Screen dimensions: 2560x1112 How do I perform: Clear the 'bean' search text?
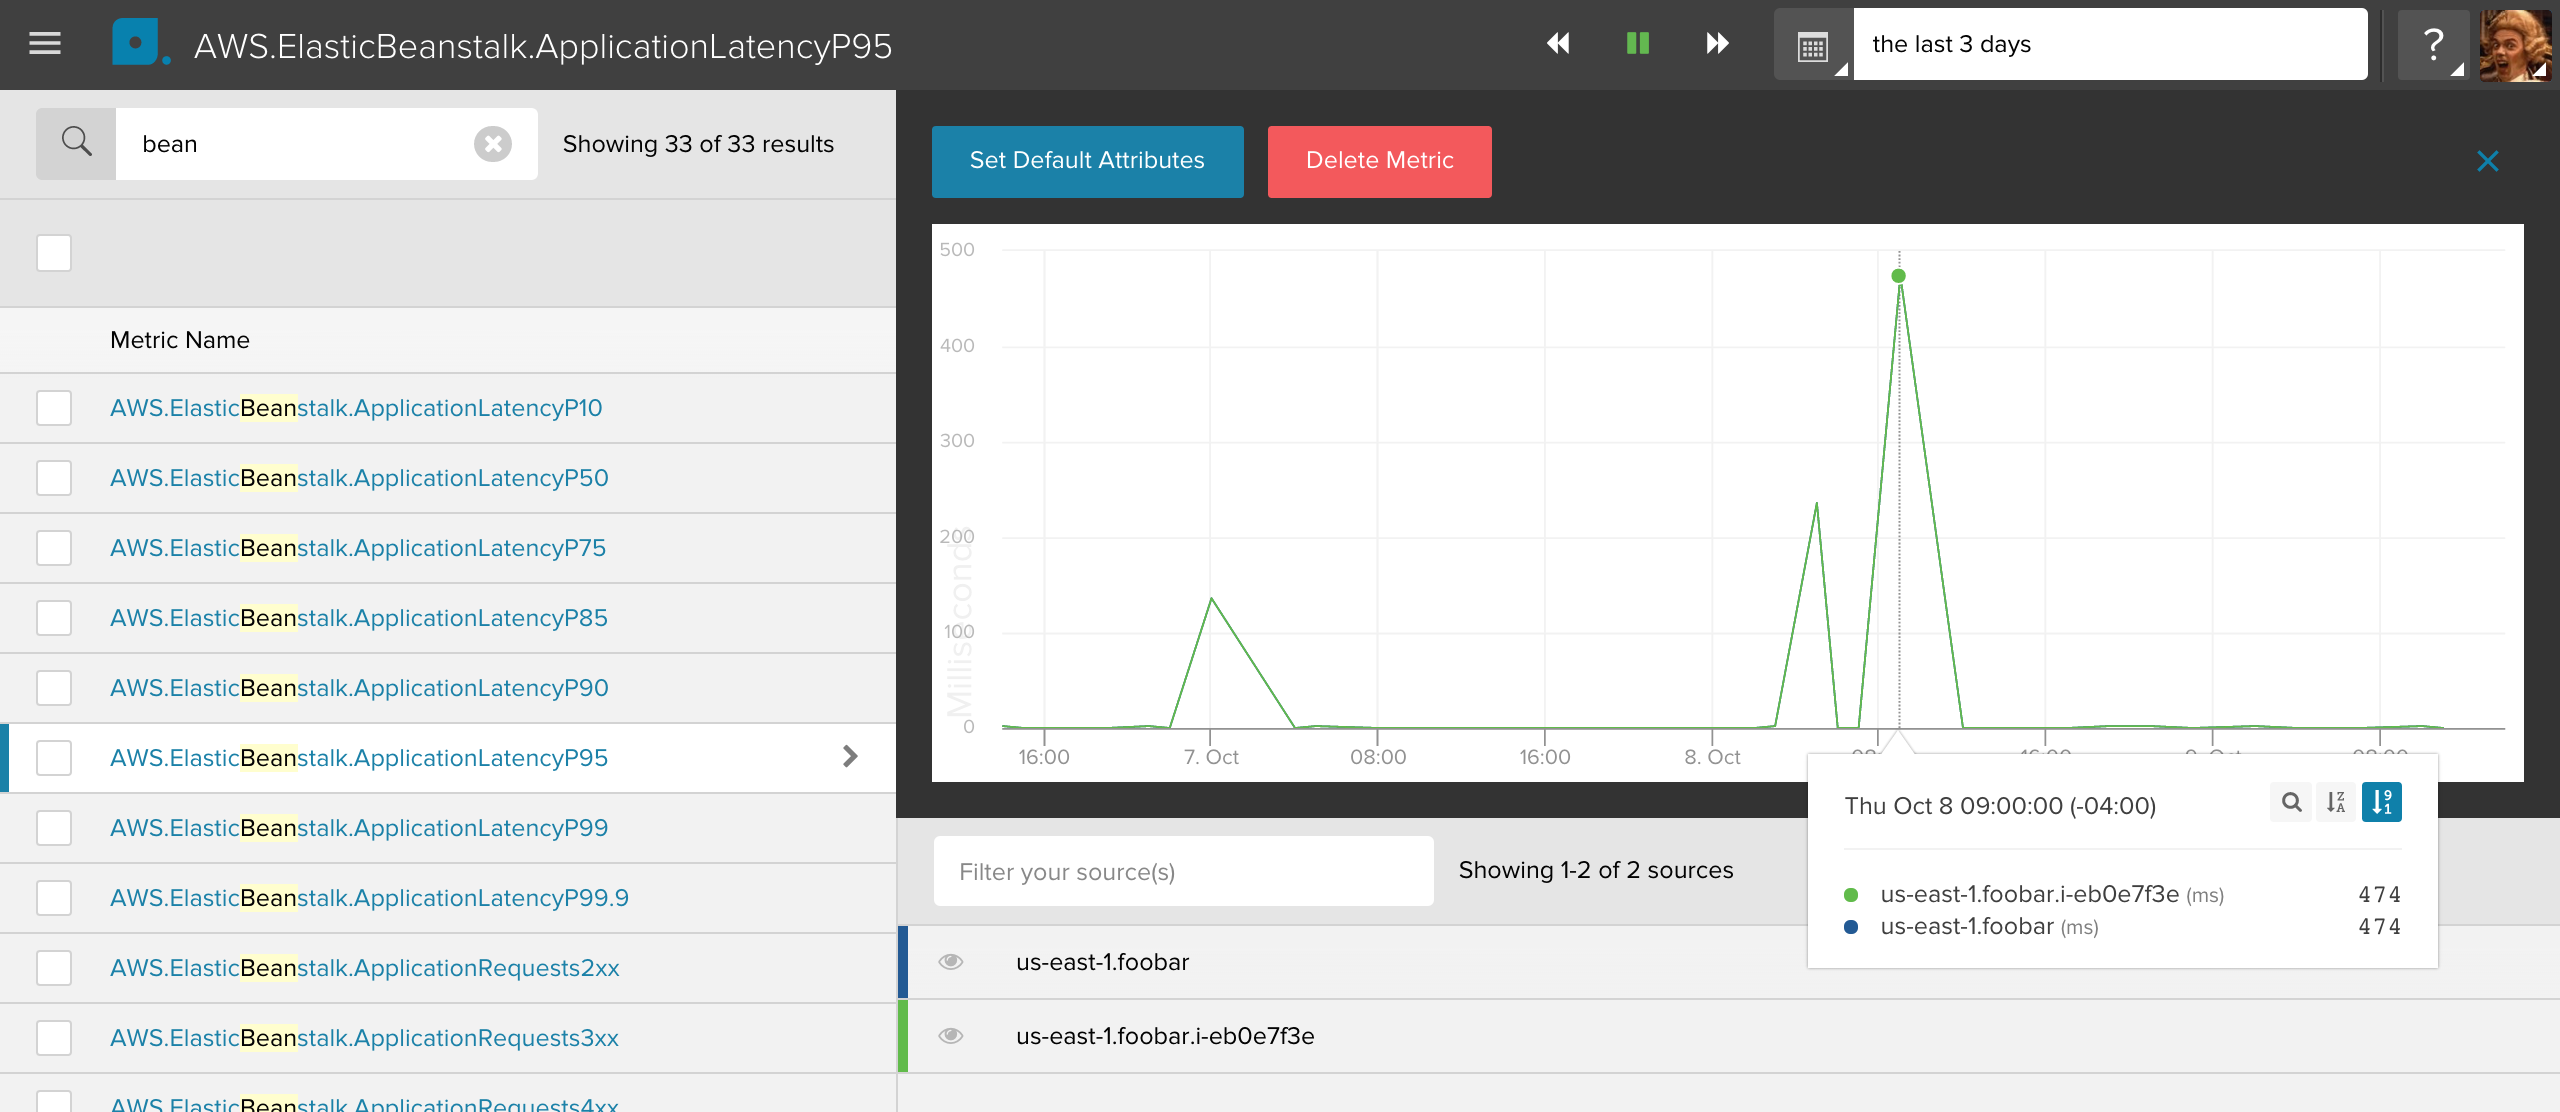[x=492, y=144]
